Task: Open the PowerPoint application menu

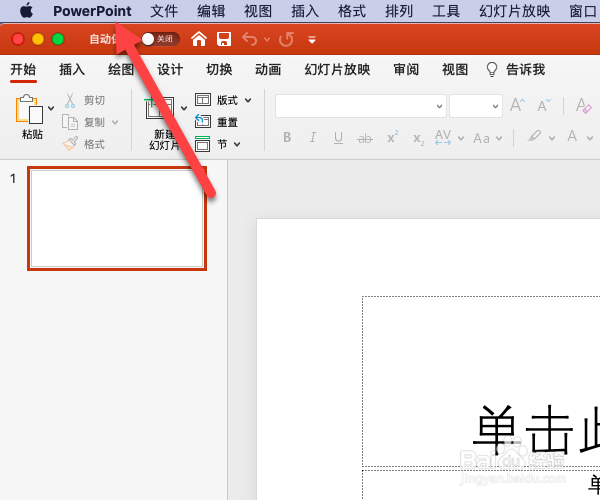Action: tap(92, 11)
